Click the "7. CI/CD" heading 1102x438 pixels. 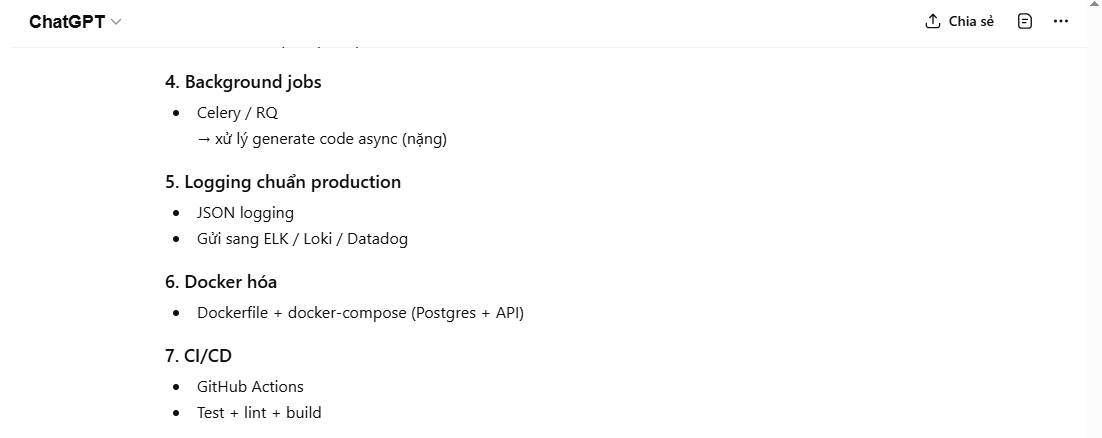coord(199,356)
